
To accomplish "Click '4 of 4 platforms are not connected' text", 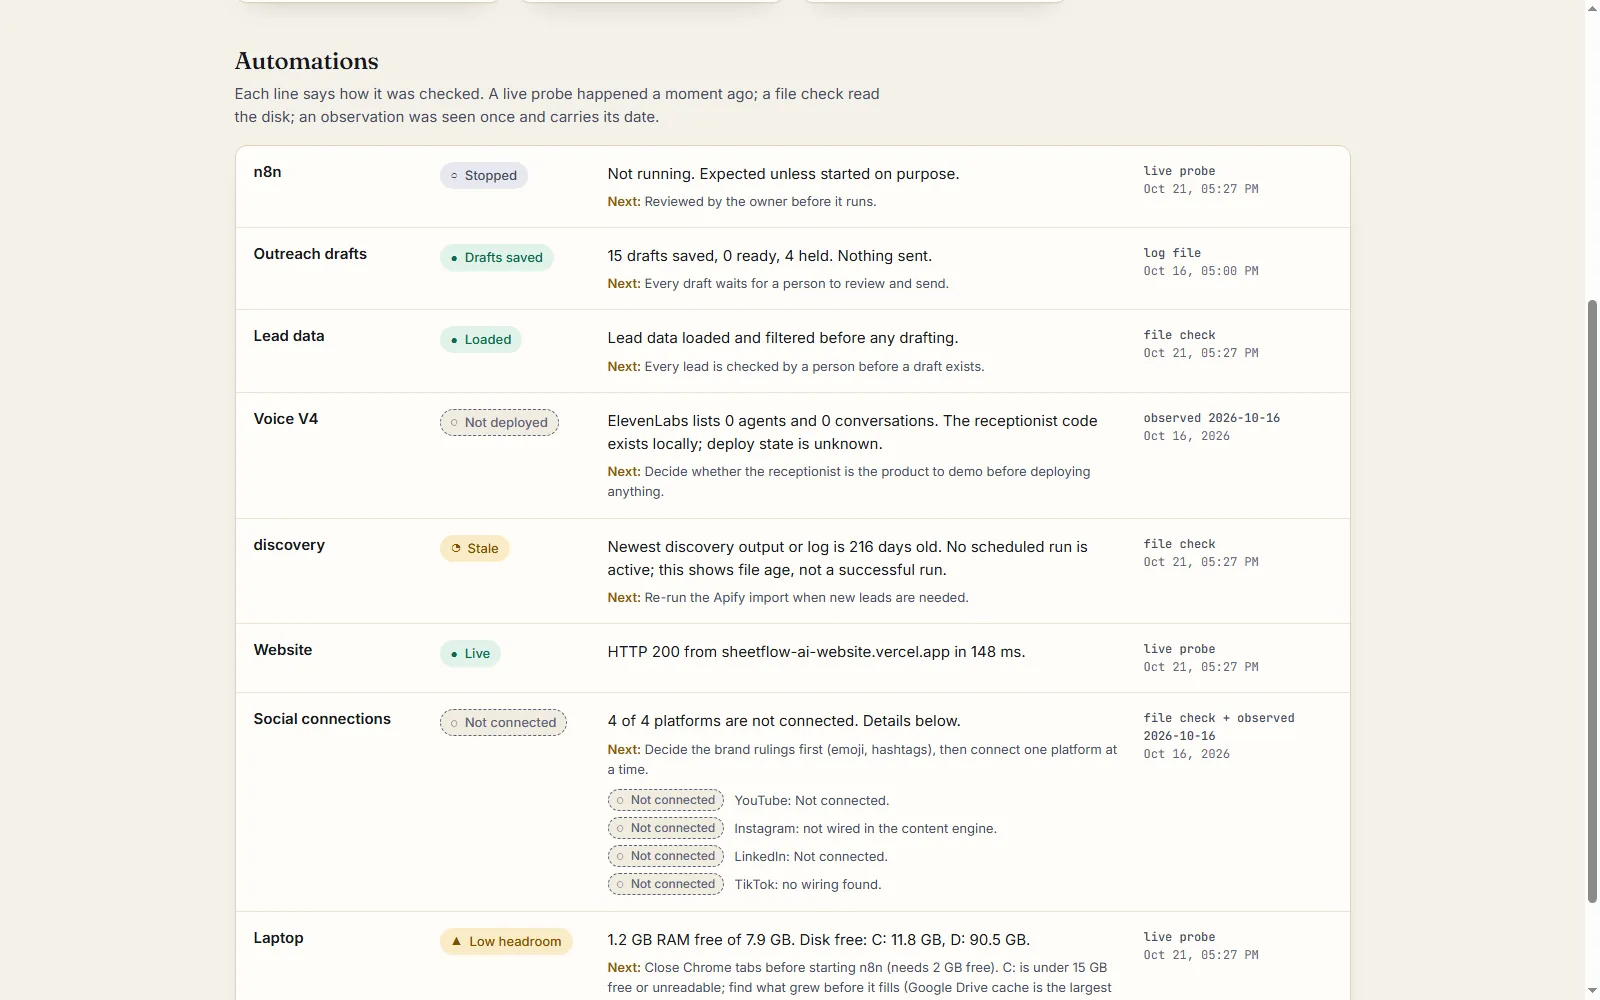I will coord(732,721).
